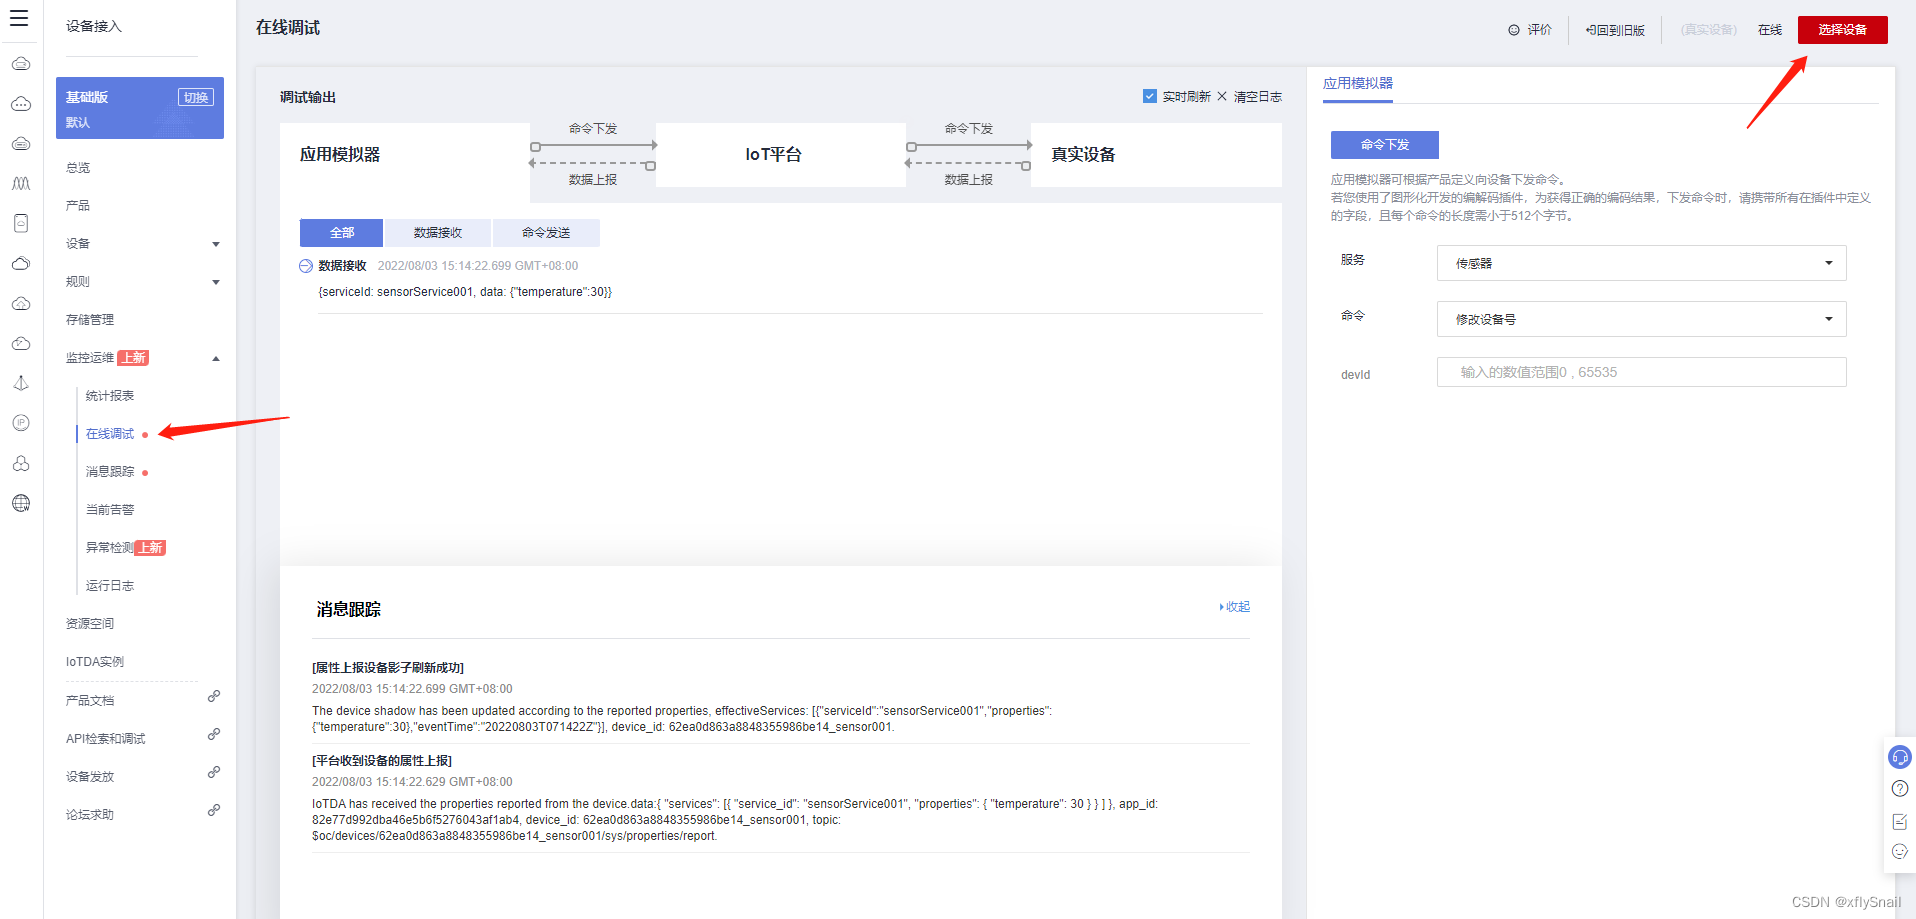Click 清空日志 to clear logs
This screenshot has width=1916, height=919.
[1258, 97]
